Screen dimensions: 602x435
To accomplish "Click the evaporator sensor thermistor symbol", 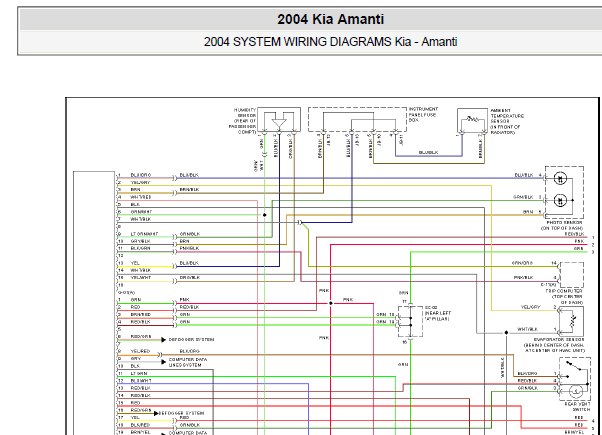I will [x=572, y=322].
